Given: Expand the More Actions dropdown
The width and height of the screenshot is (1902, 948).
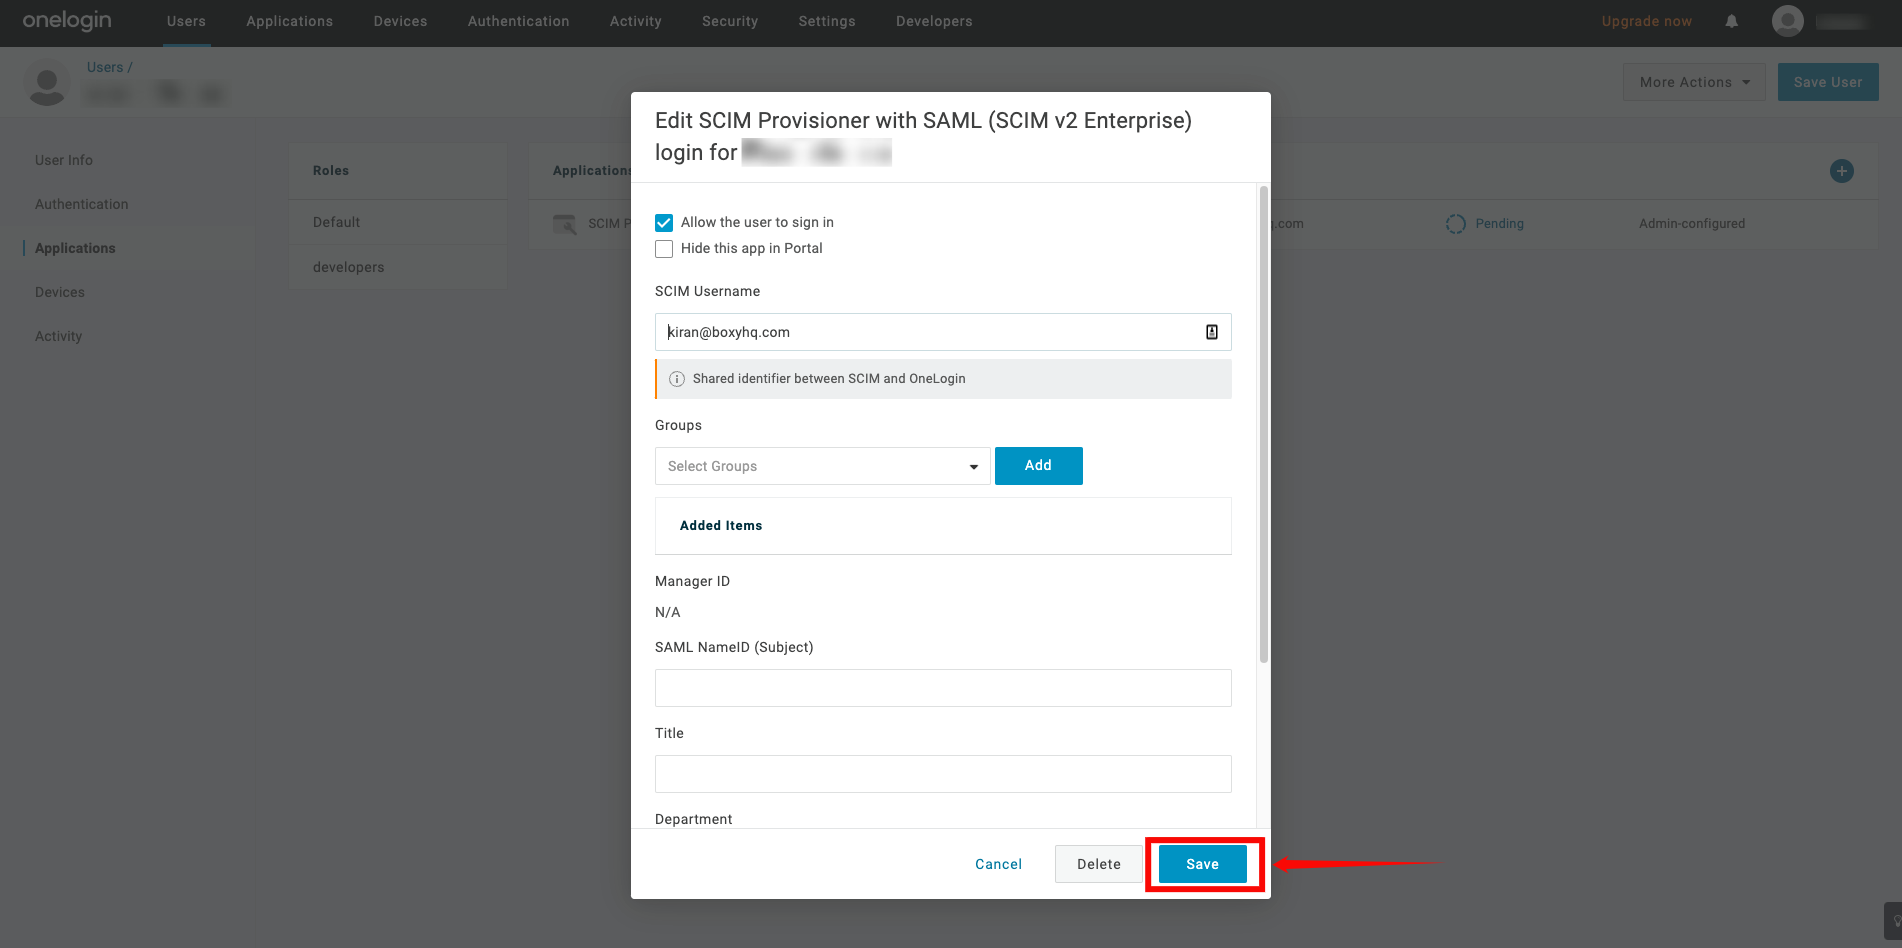Looking at the screenshot, I should tap(1694, 82).
